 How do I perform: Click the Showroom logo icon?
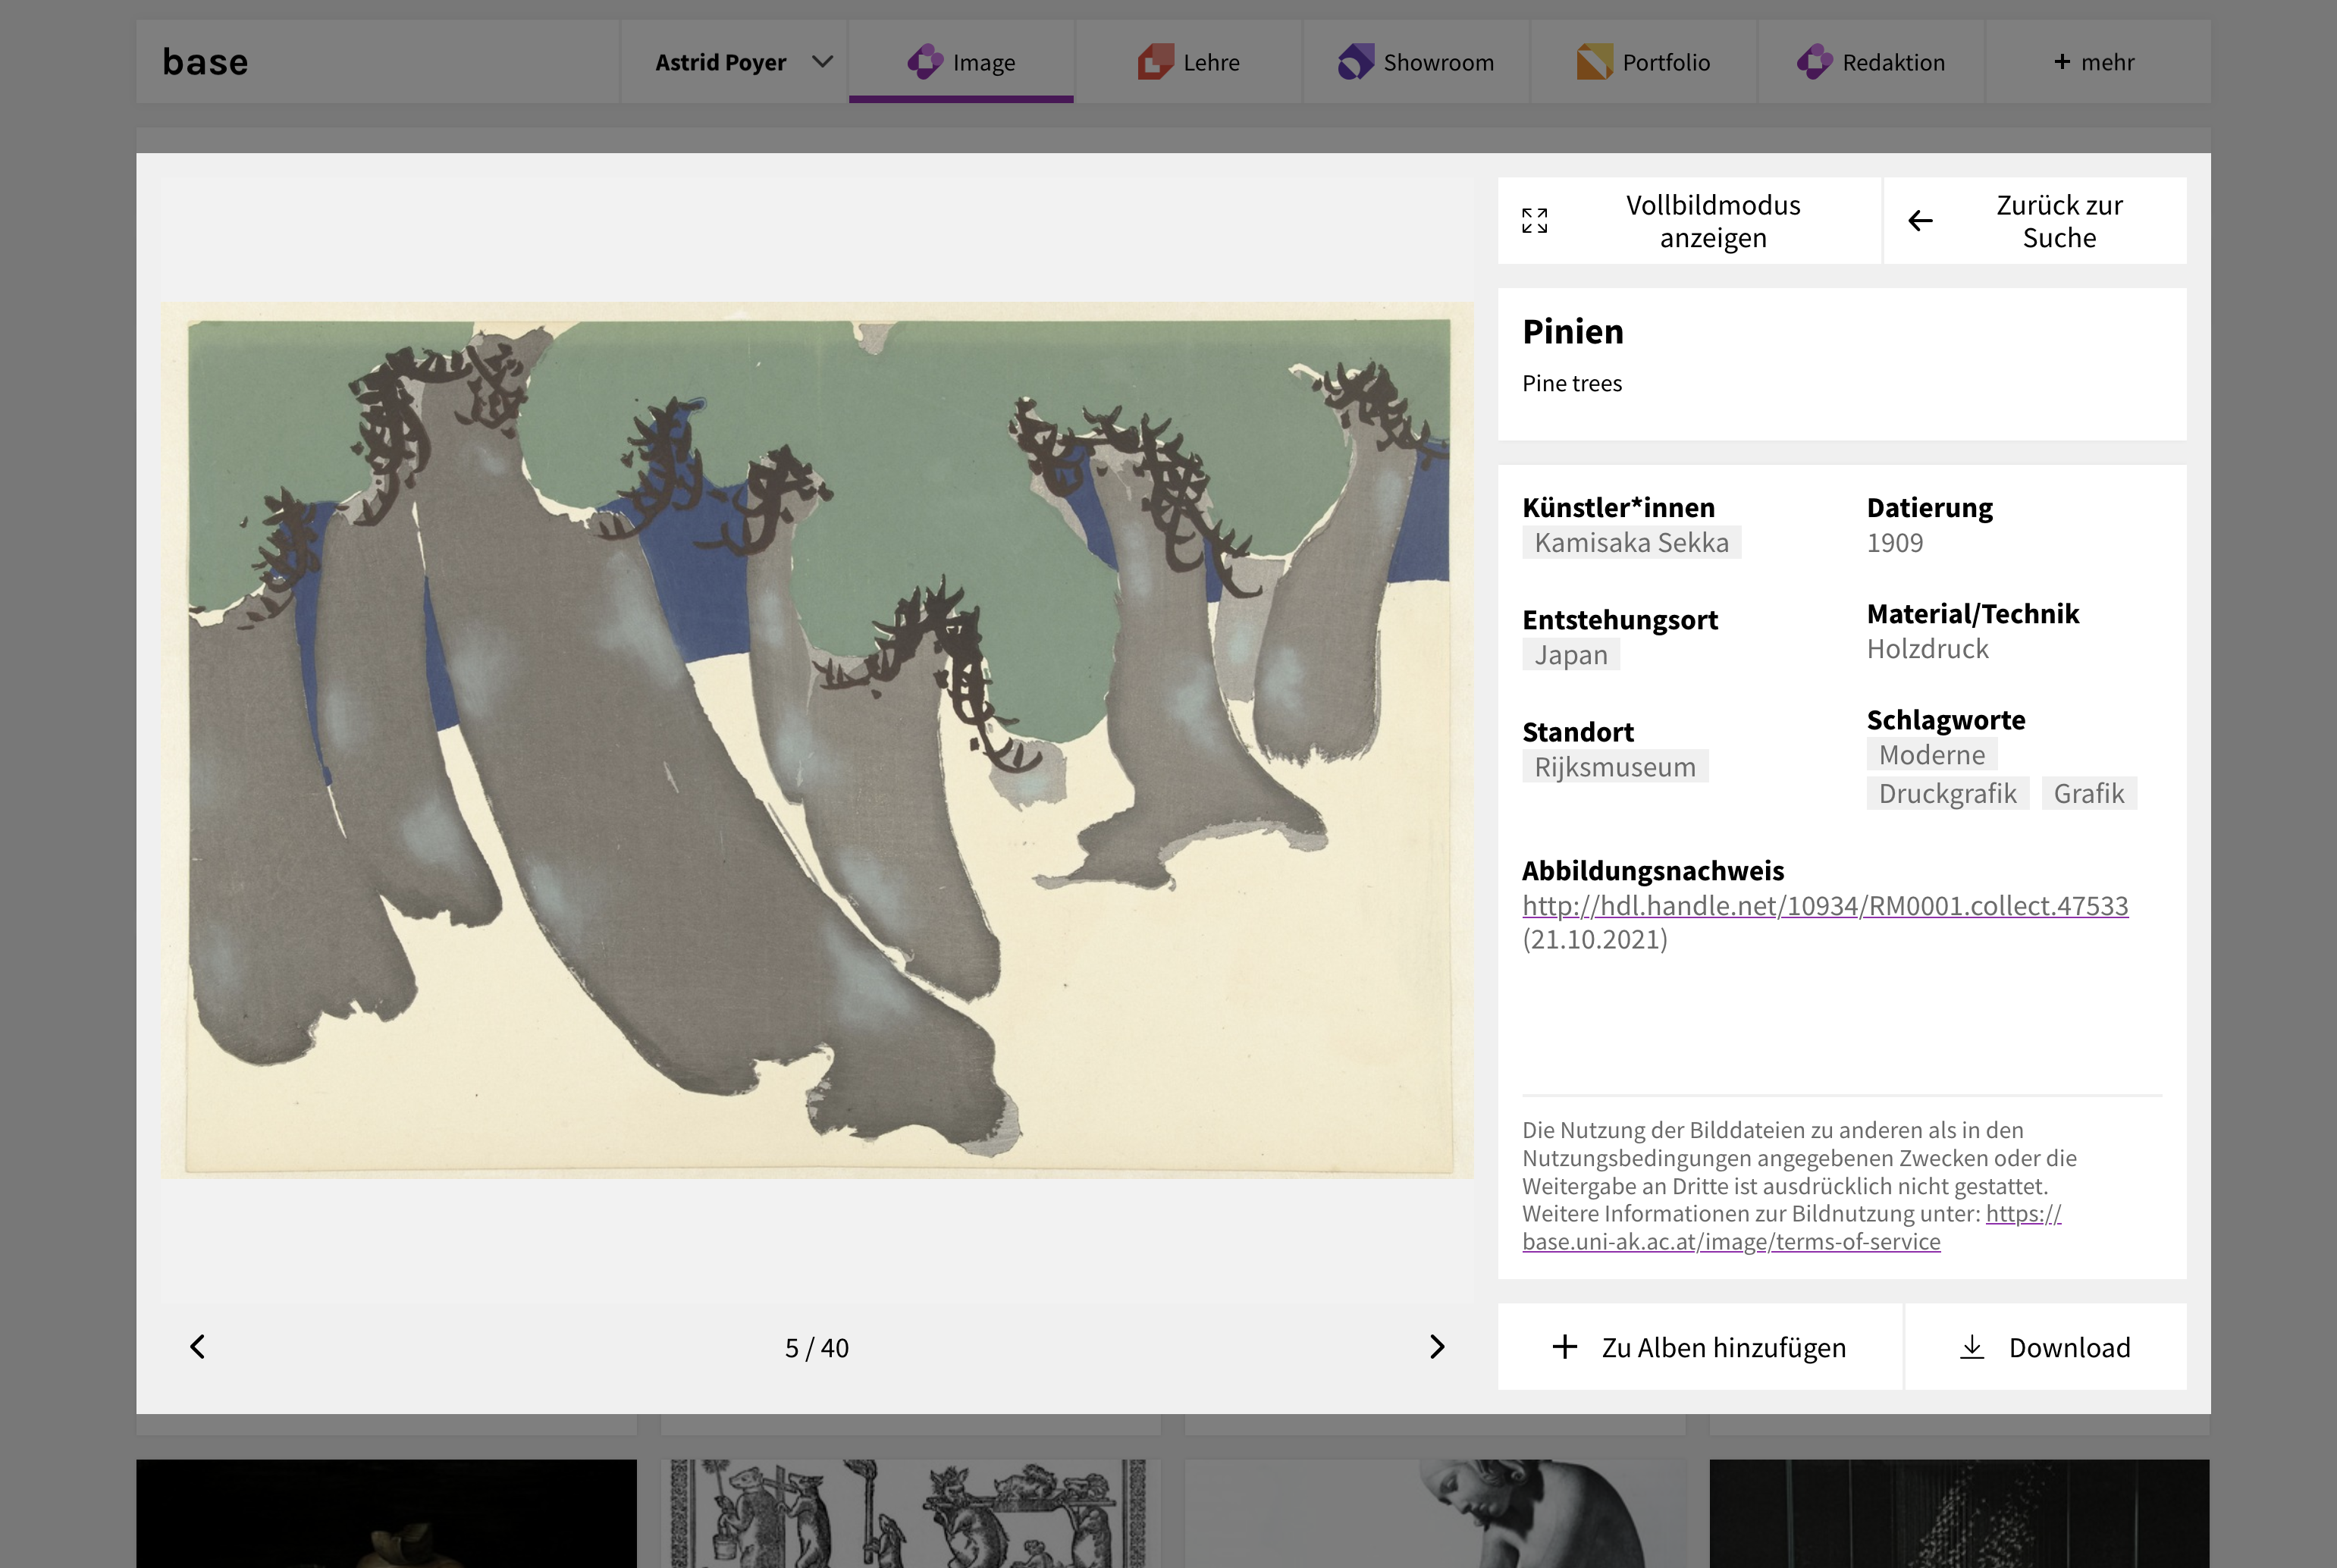[x=1355, y=62]
